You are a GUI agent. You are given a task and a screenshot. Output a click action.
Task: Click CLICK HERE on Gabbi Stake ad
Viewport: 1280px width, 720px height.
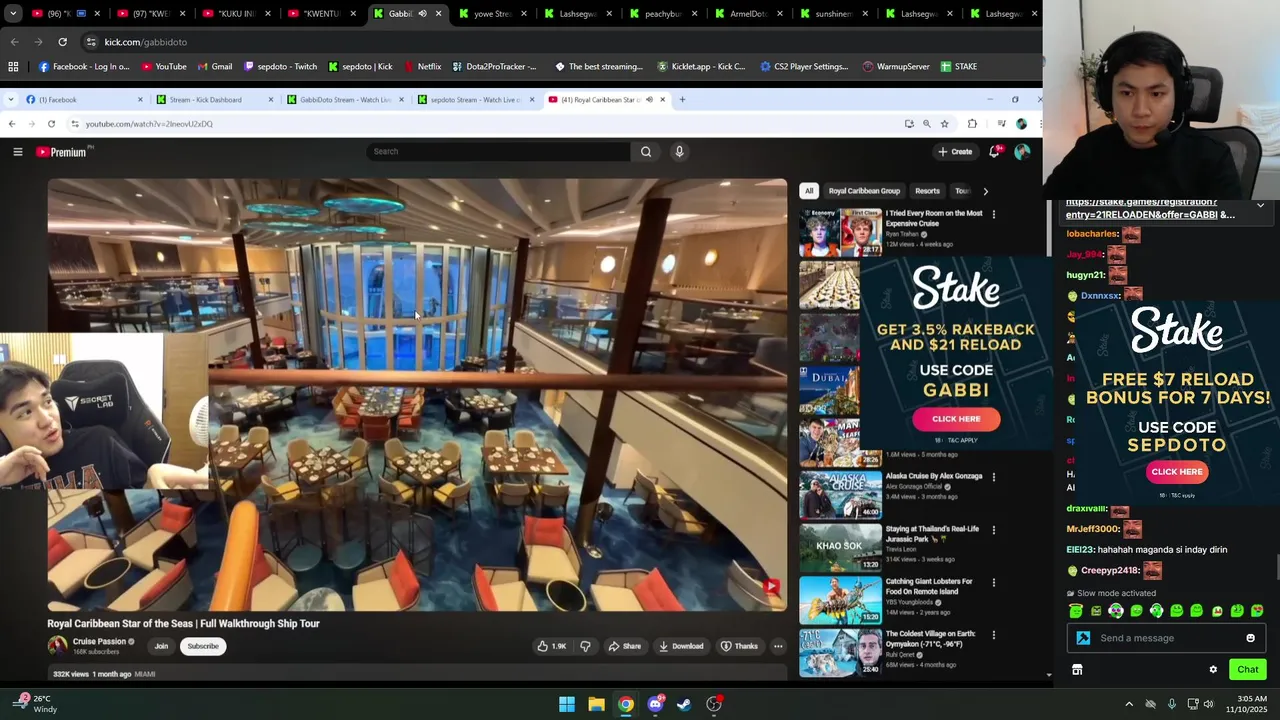coord(956,419)
